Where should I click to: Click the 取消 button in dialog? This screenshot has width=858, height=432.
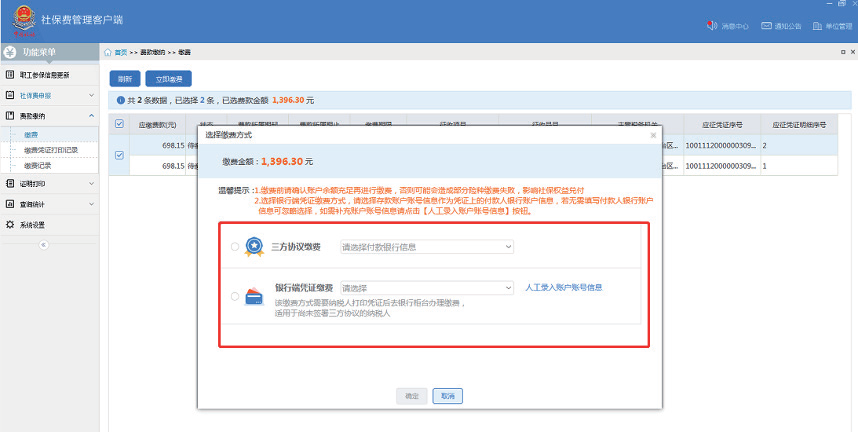447,395
